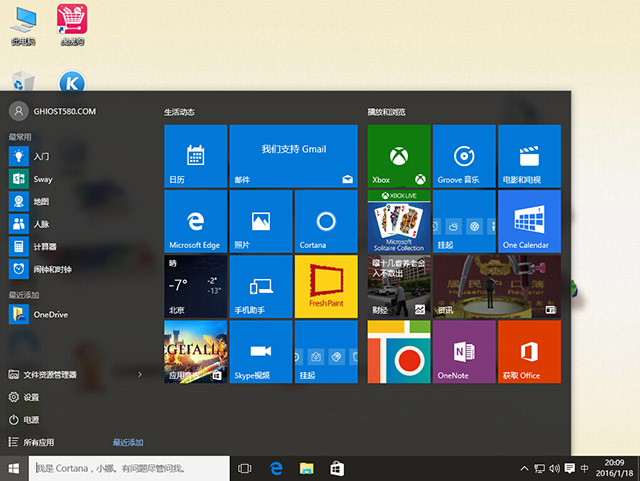Launch OneNote from the tiles
640x481 pixels.
click(463, 351)
